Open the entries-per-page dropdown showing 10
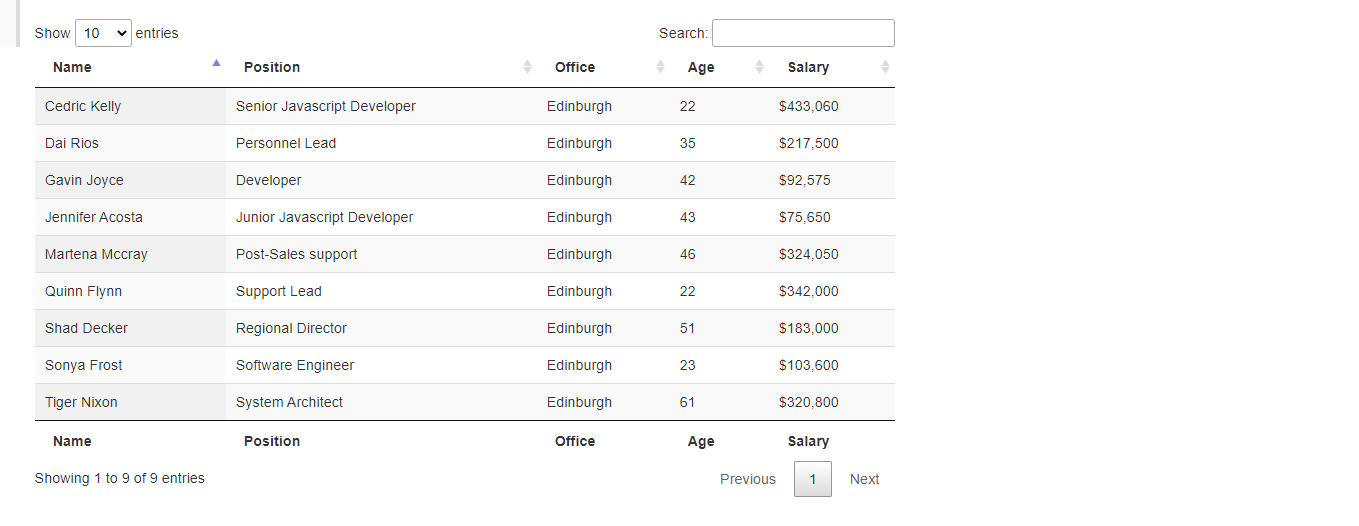1359x526 pixels. (x=103, y=33)
